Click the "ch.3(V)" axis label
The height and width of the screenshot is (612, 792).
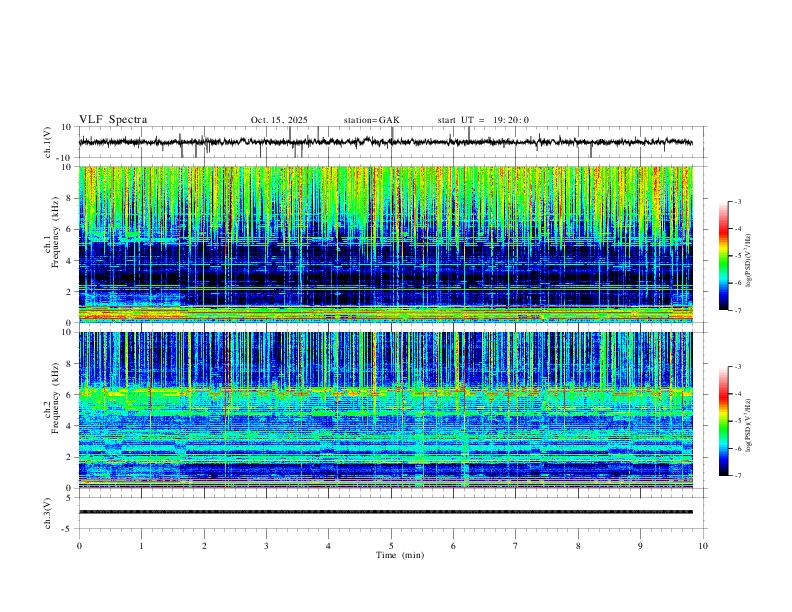click(x=48, y=514)
